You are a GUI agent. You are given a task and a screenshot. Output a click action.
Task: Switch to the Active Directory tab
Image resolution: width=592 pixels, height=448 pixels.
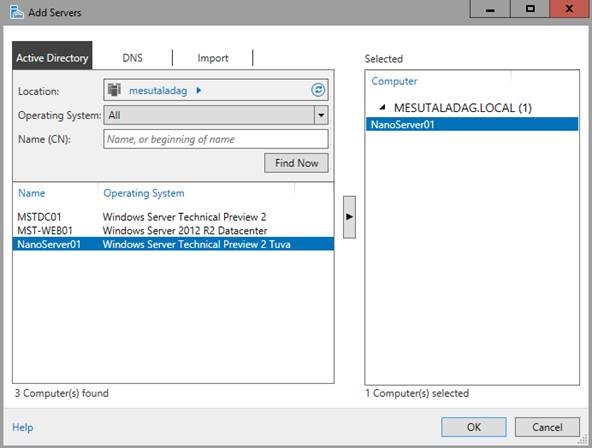click(x=52, y=56)
